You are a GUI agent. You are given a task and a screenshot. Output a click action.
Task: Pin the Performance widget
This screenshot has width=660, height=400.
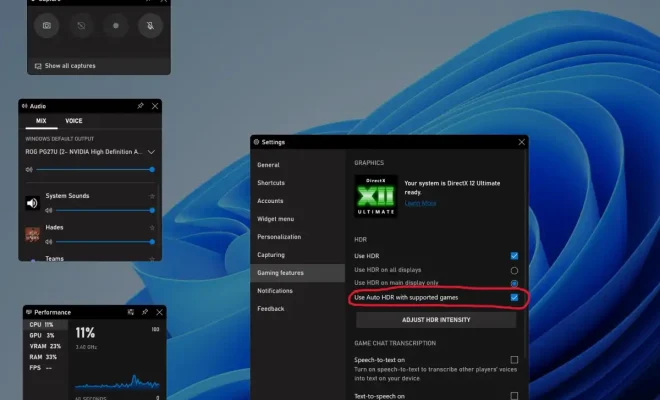pos(145,312)
